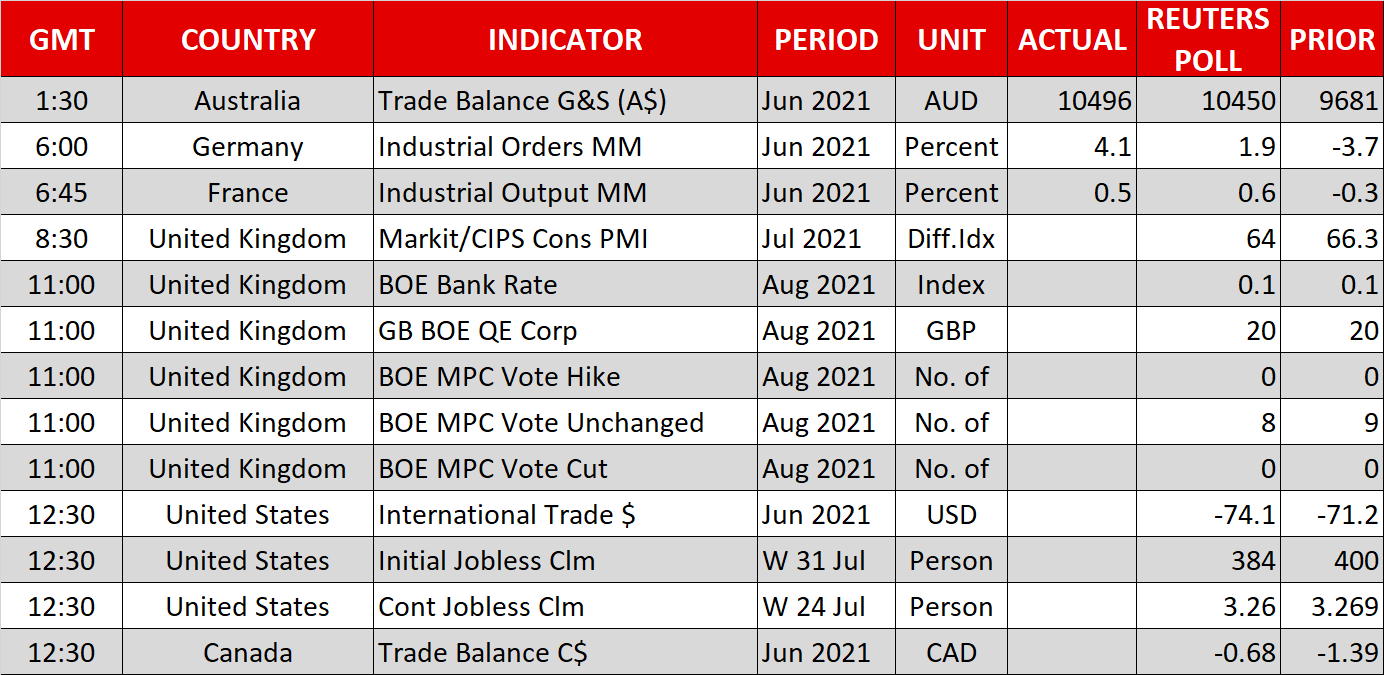The image size is (1384, 675).
Task: Click the UNIT column header
Action: tap(951, 40)
